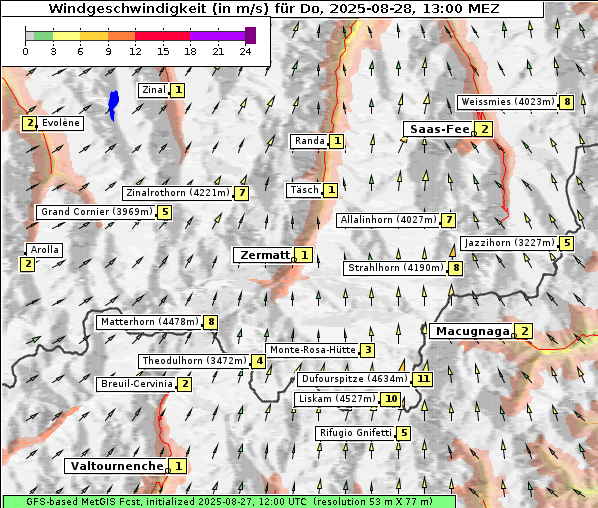Click the Evolène label
Screen dimensions: 598x508
pos(60,123)
